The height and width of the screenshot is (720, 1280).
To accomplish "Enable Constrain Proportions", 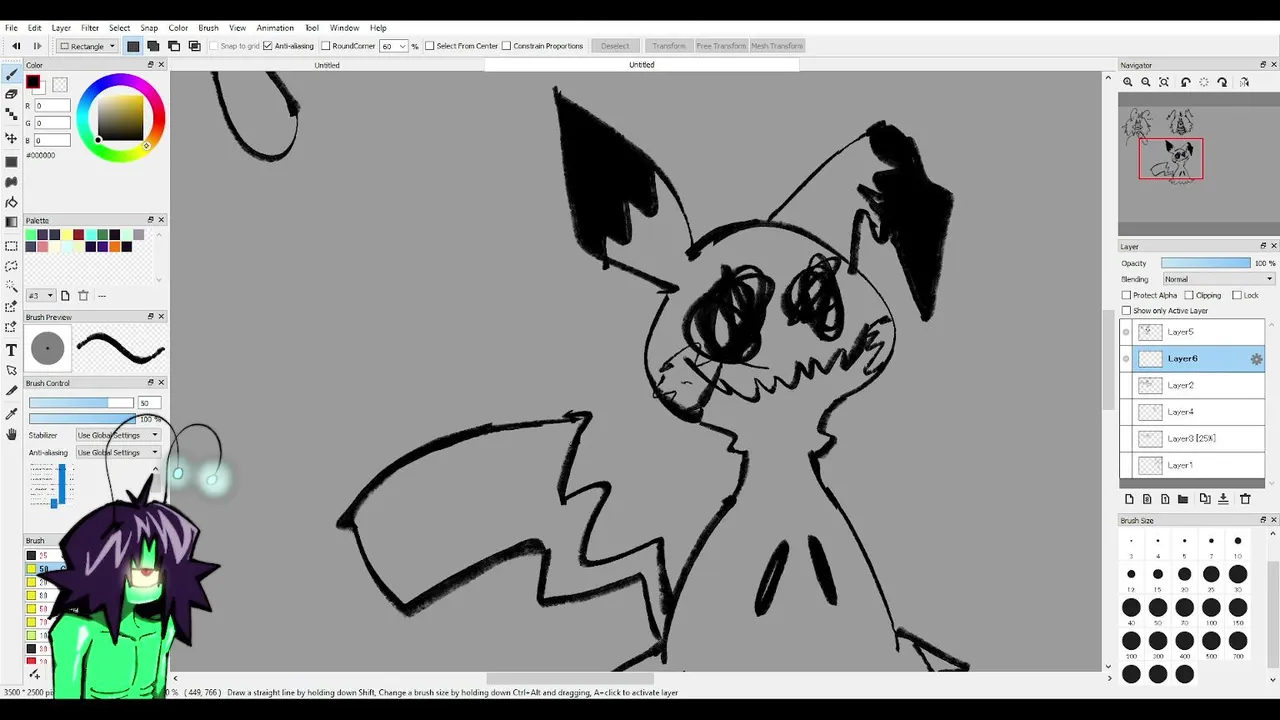I will point(507,46).
